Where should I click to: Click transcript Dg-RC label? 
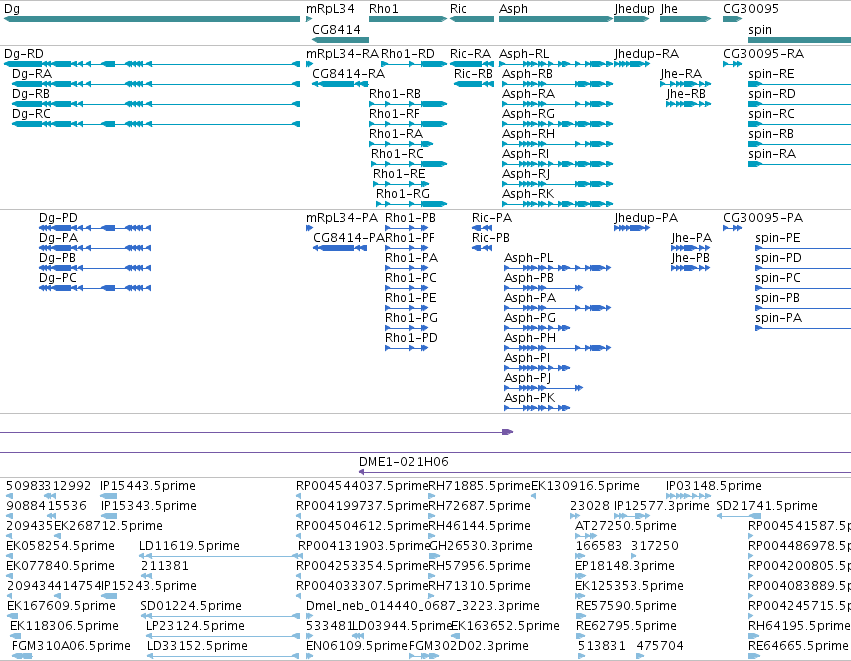click(31, 114)
